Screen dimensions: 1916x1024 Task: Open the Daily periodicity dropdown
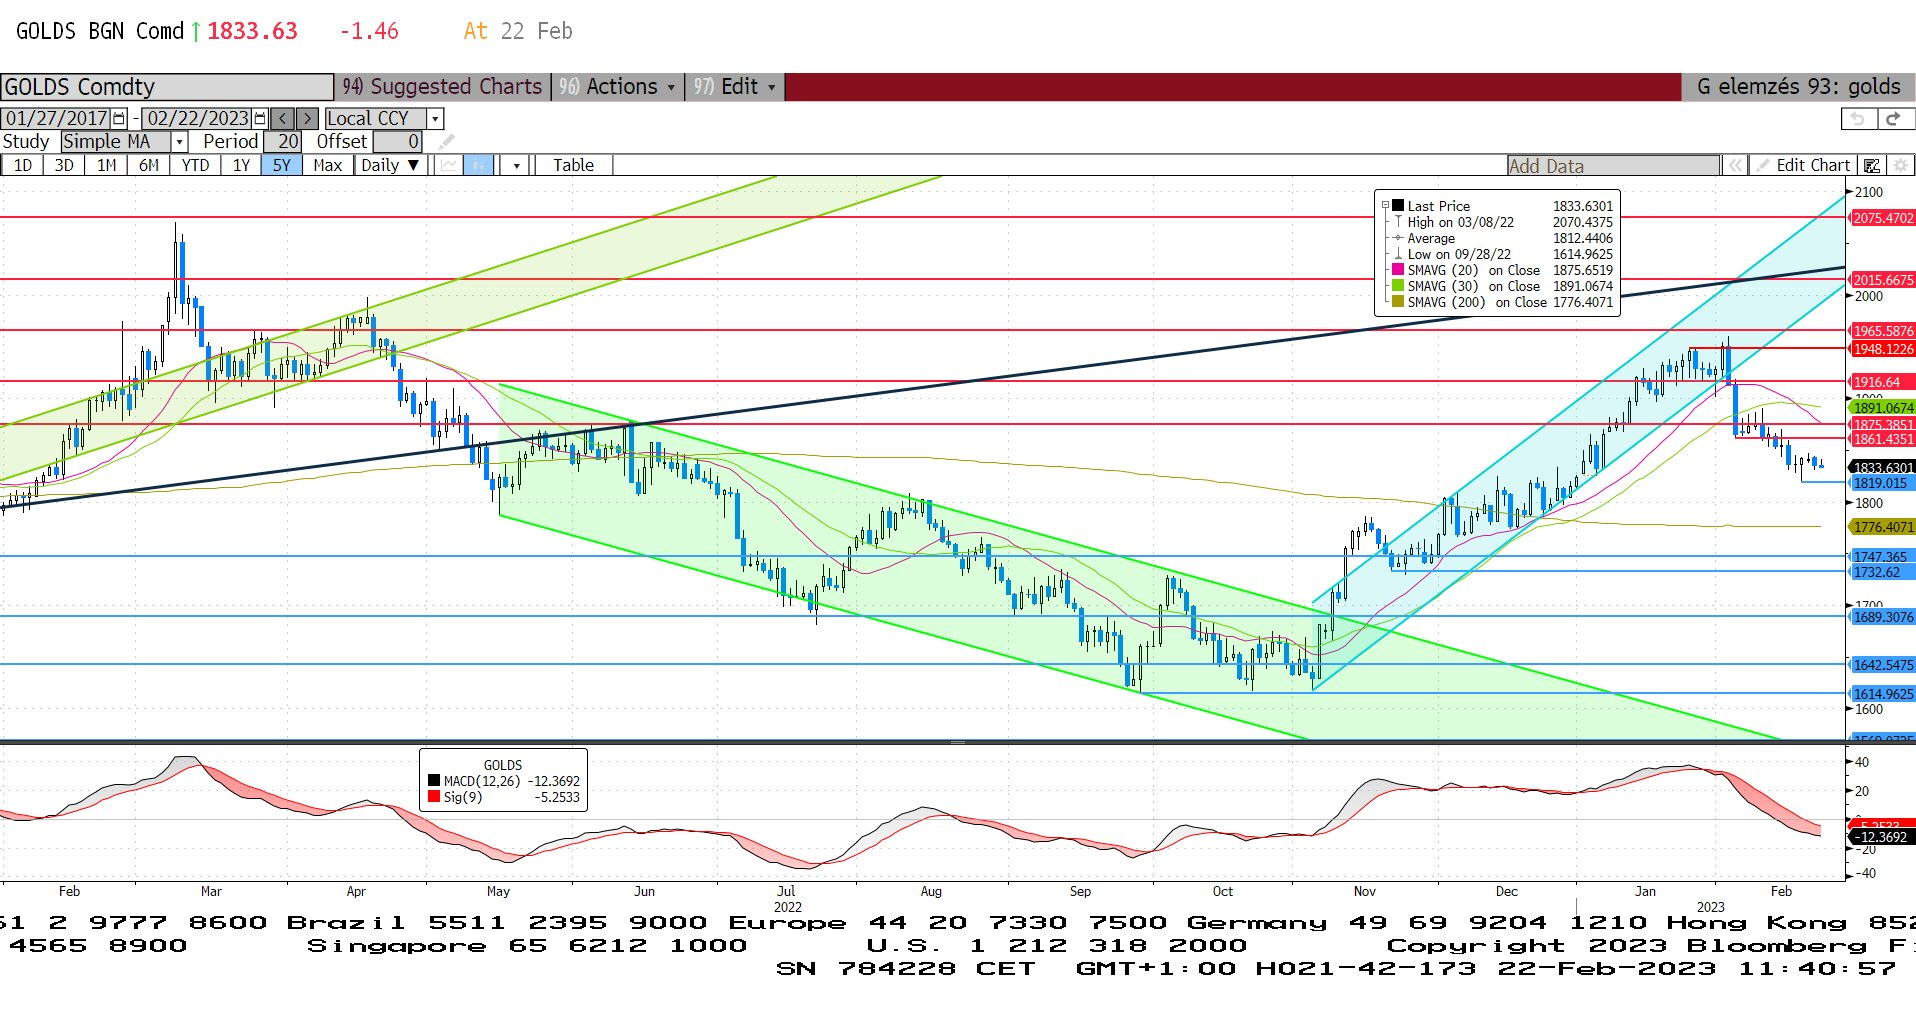[392, 165]
